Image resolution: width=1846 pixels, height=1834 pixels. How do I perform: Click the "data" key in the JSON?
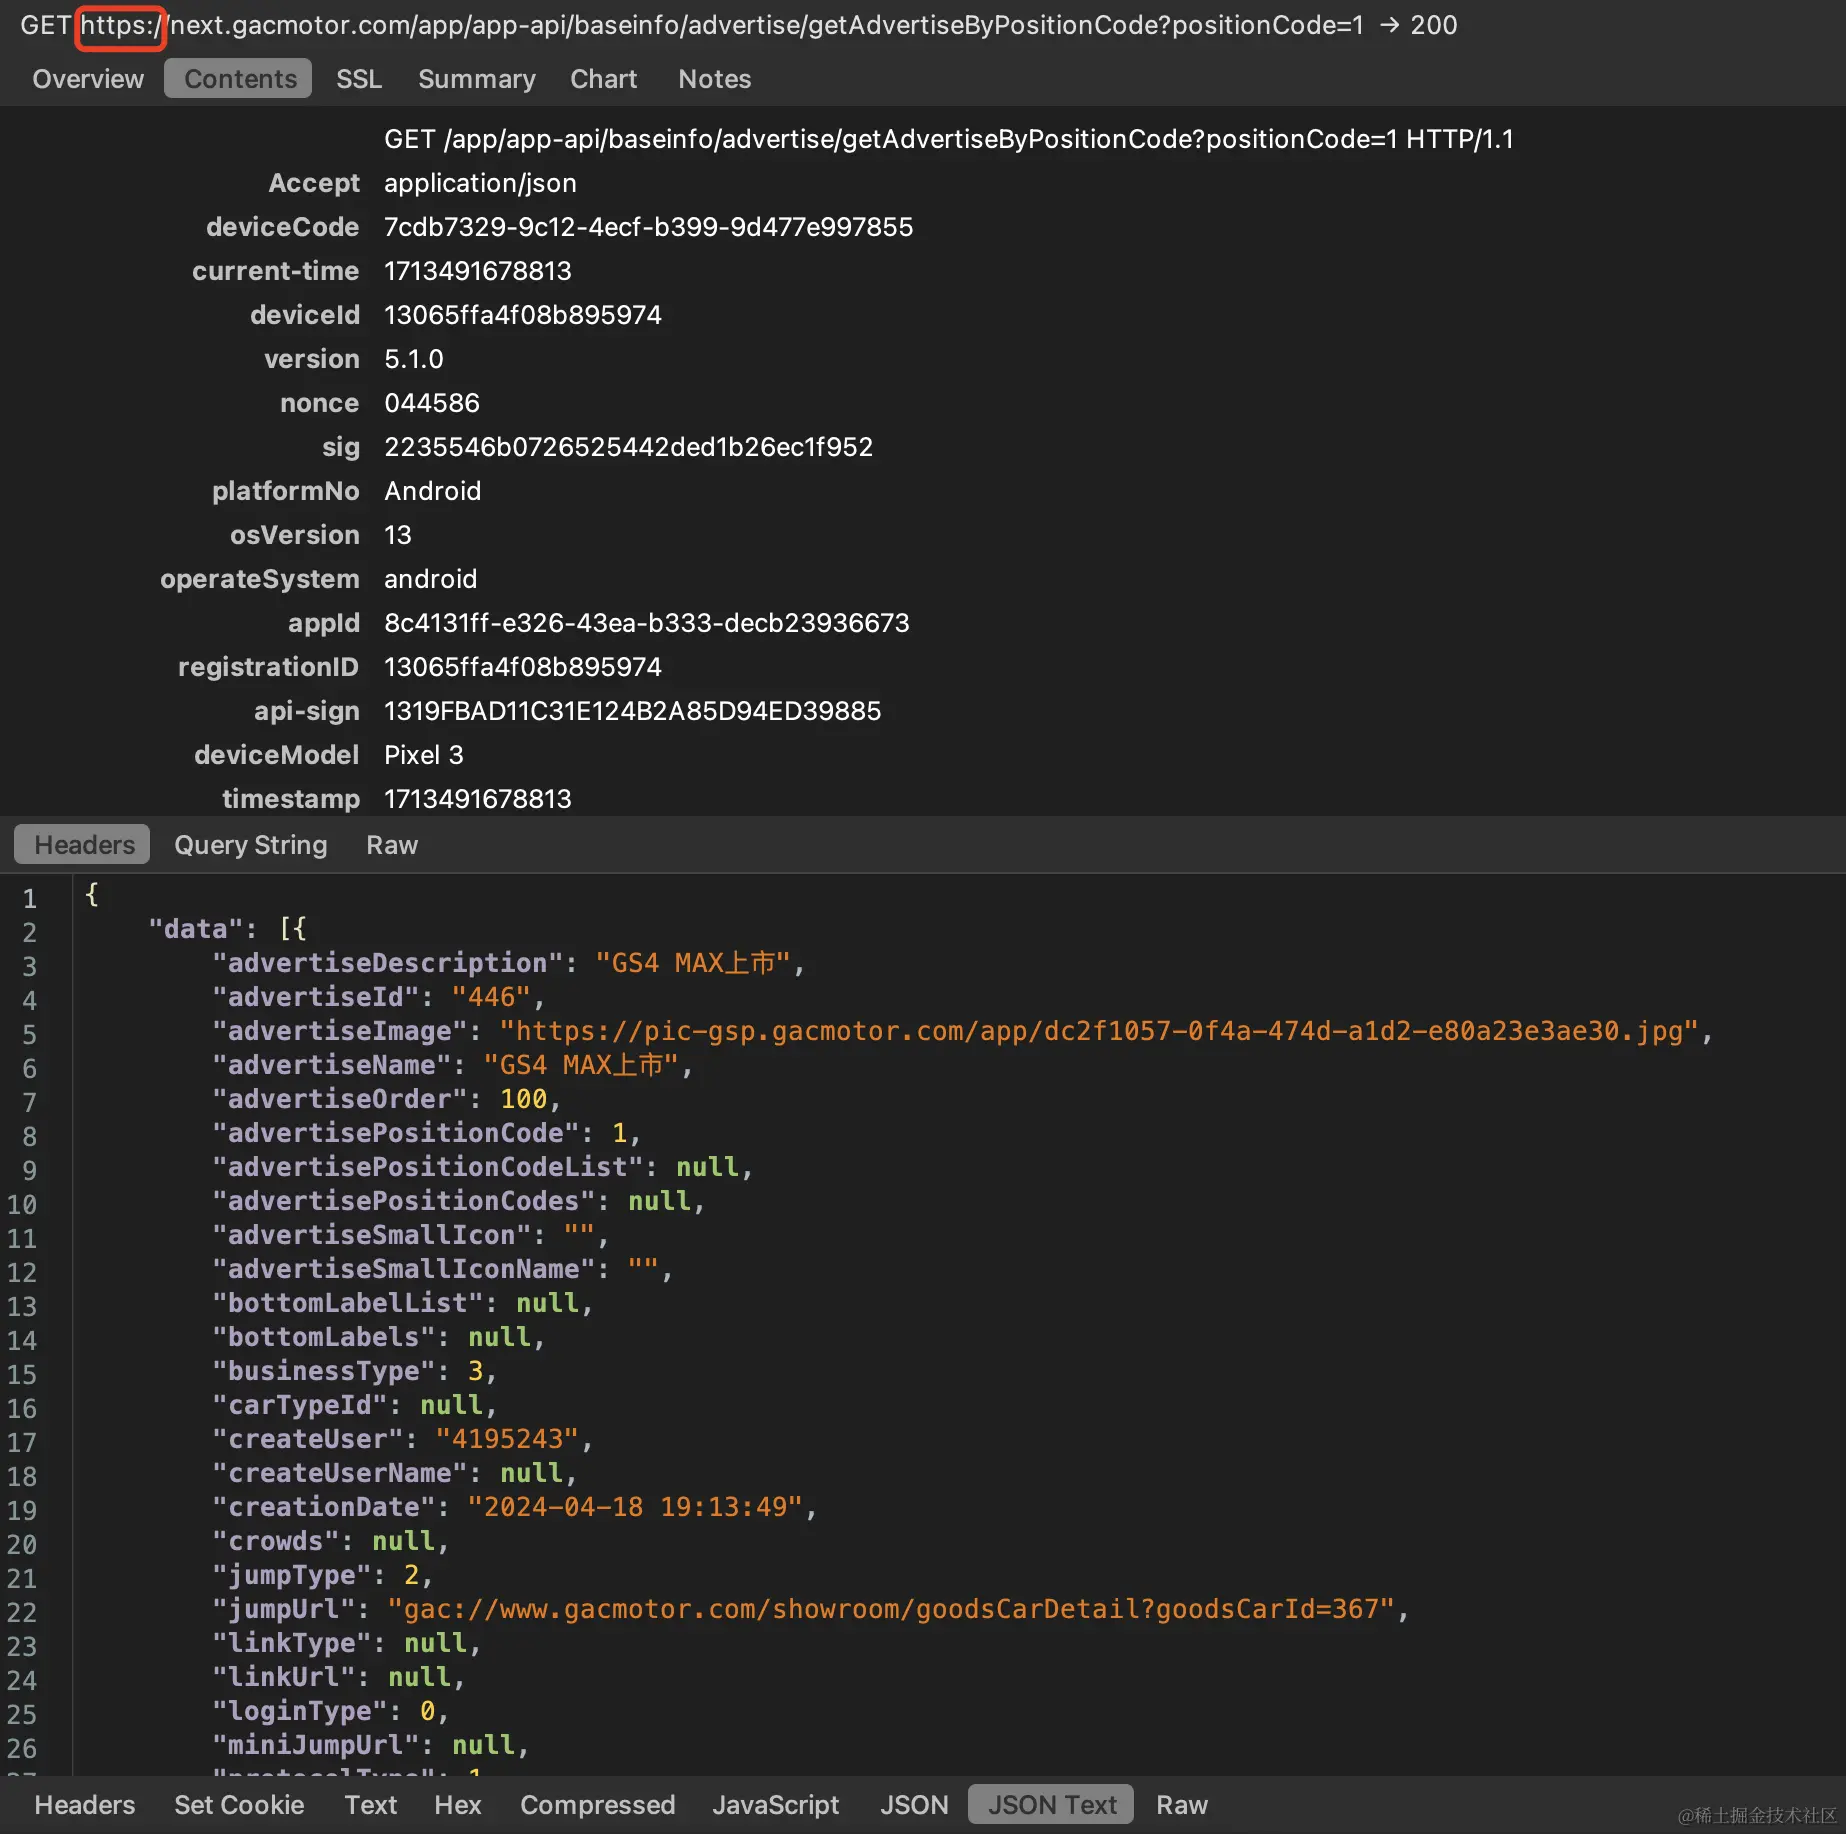pyautogui.click(x=196, y=929)
